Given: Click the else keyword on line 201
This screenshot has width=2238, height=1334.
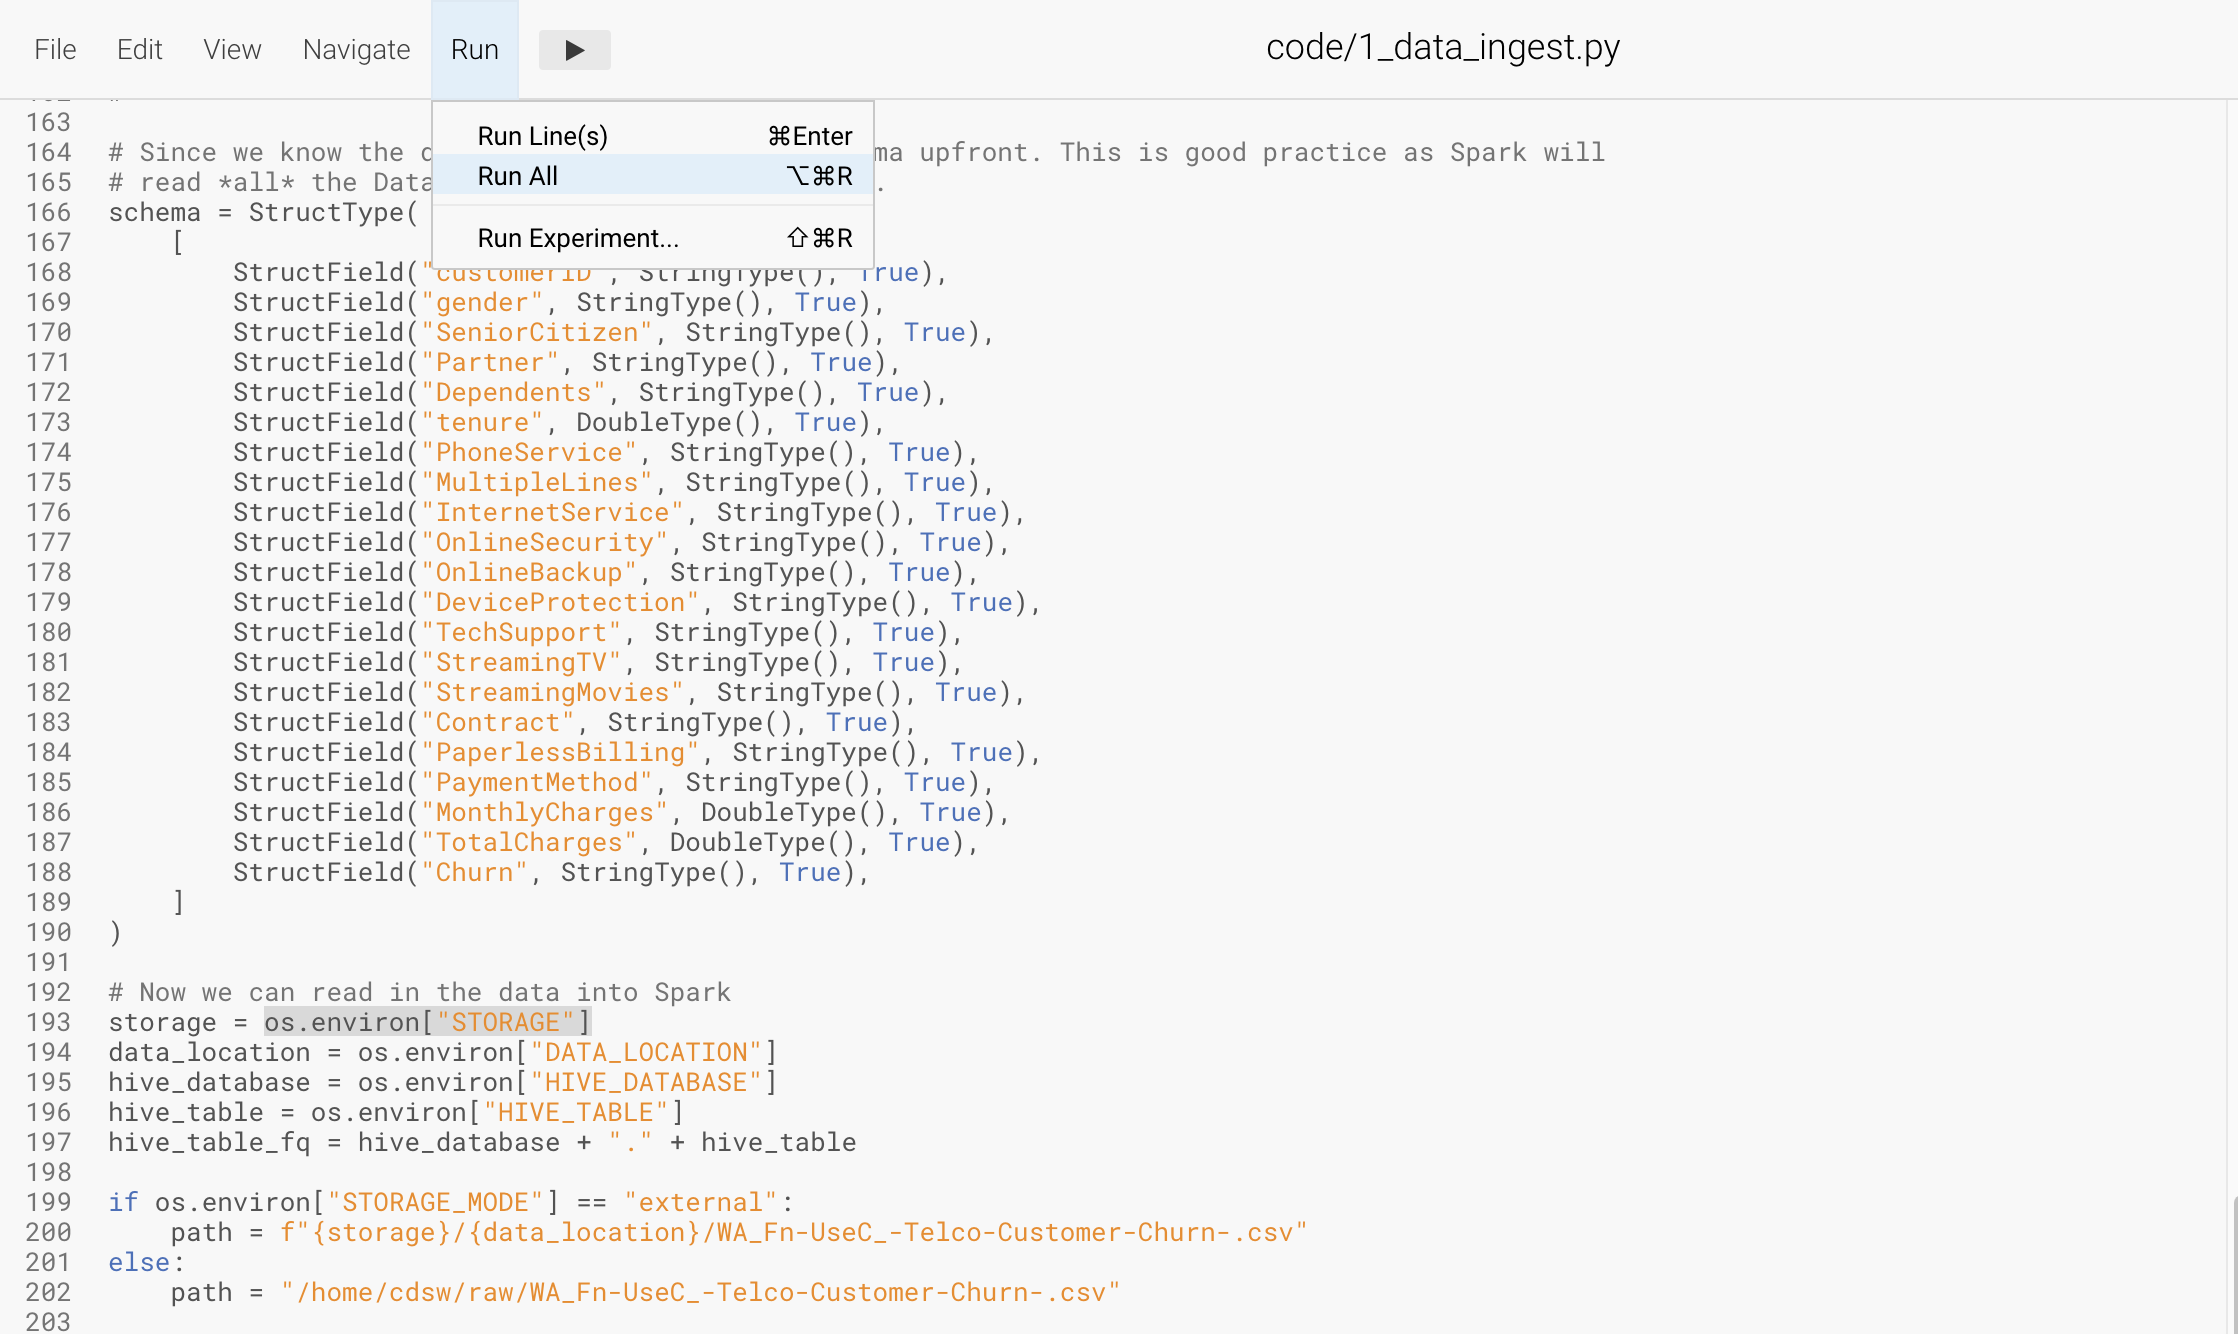Looking at the screenshot, I should click(x=139, y=1262).
